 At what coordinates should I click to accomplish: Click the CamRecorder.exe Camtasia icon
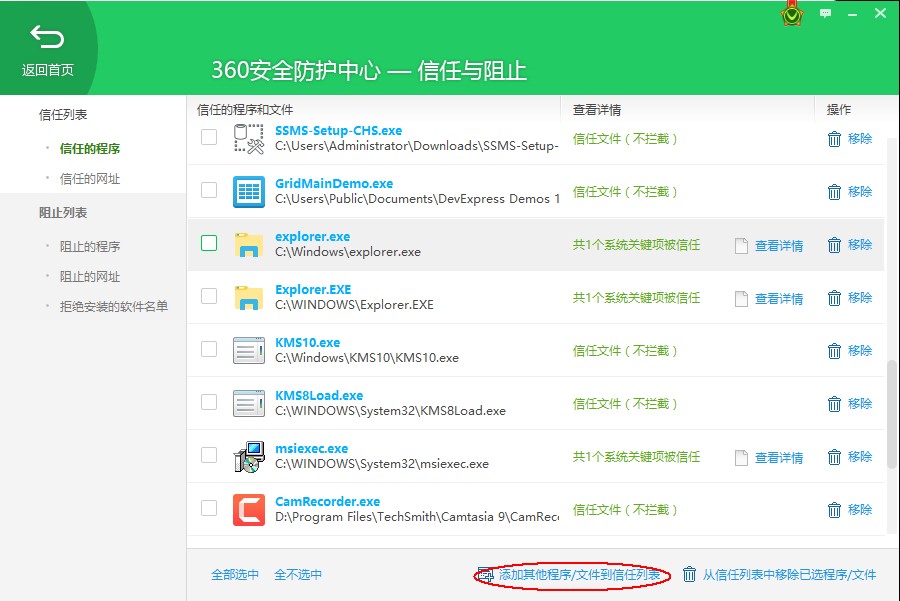249,510
